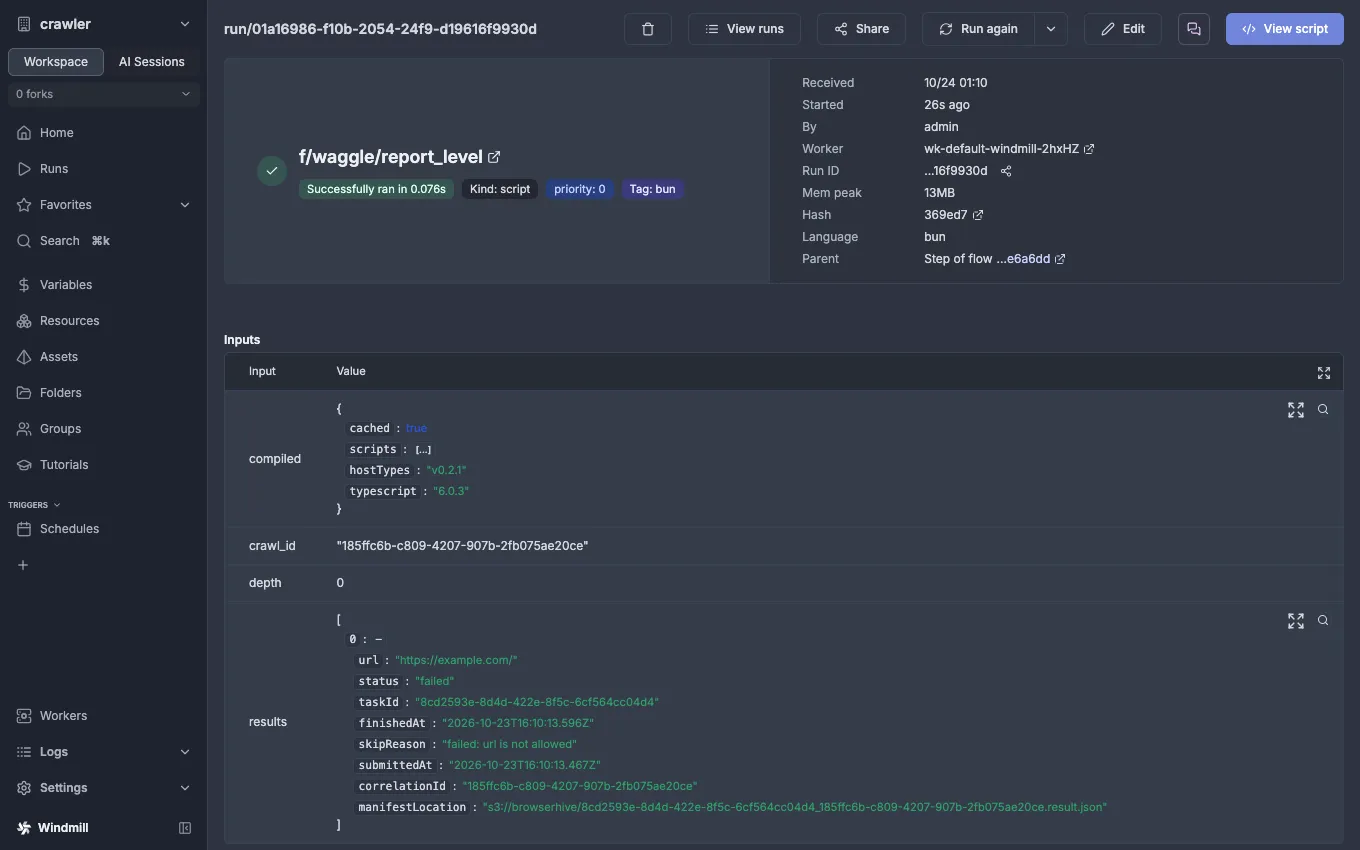Collapse the sidebar with the panel icon
Screen dimensions: 1360x850
point(185,828)
